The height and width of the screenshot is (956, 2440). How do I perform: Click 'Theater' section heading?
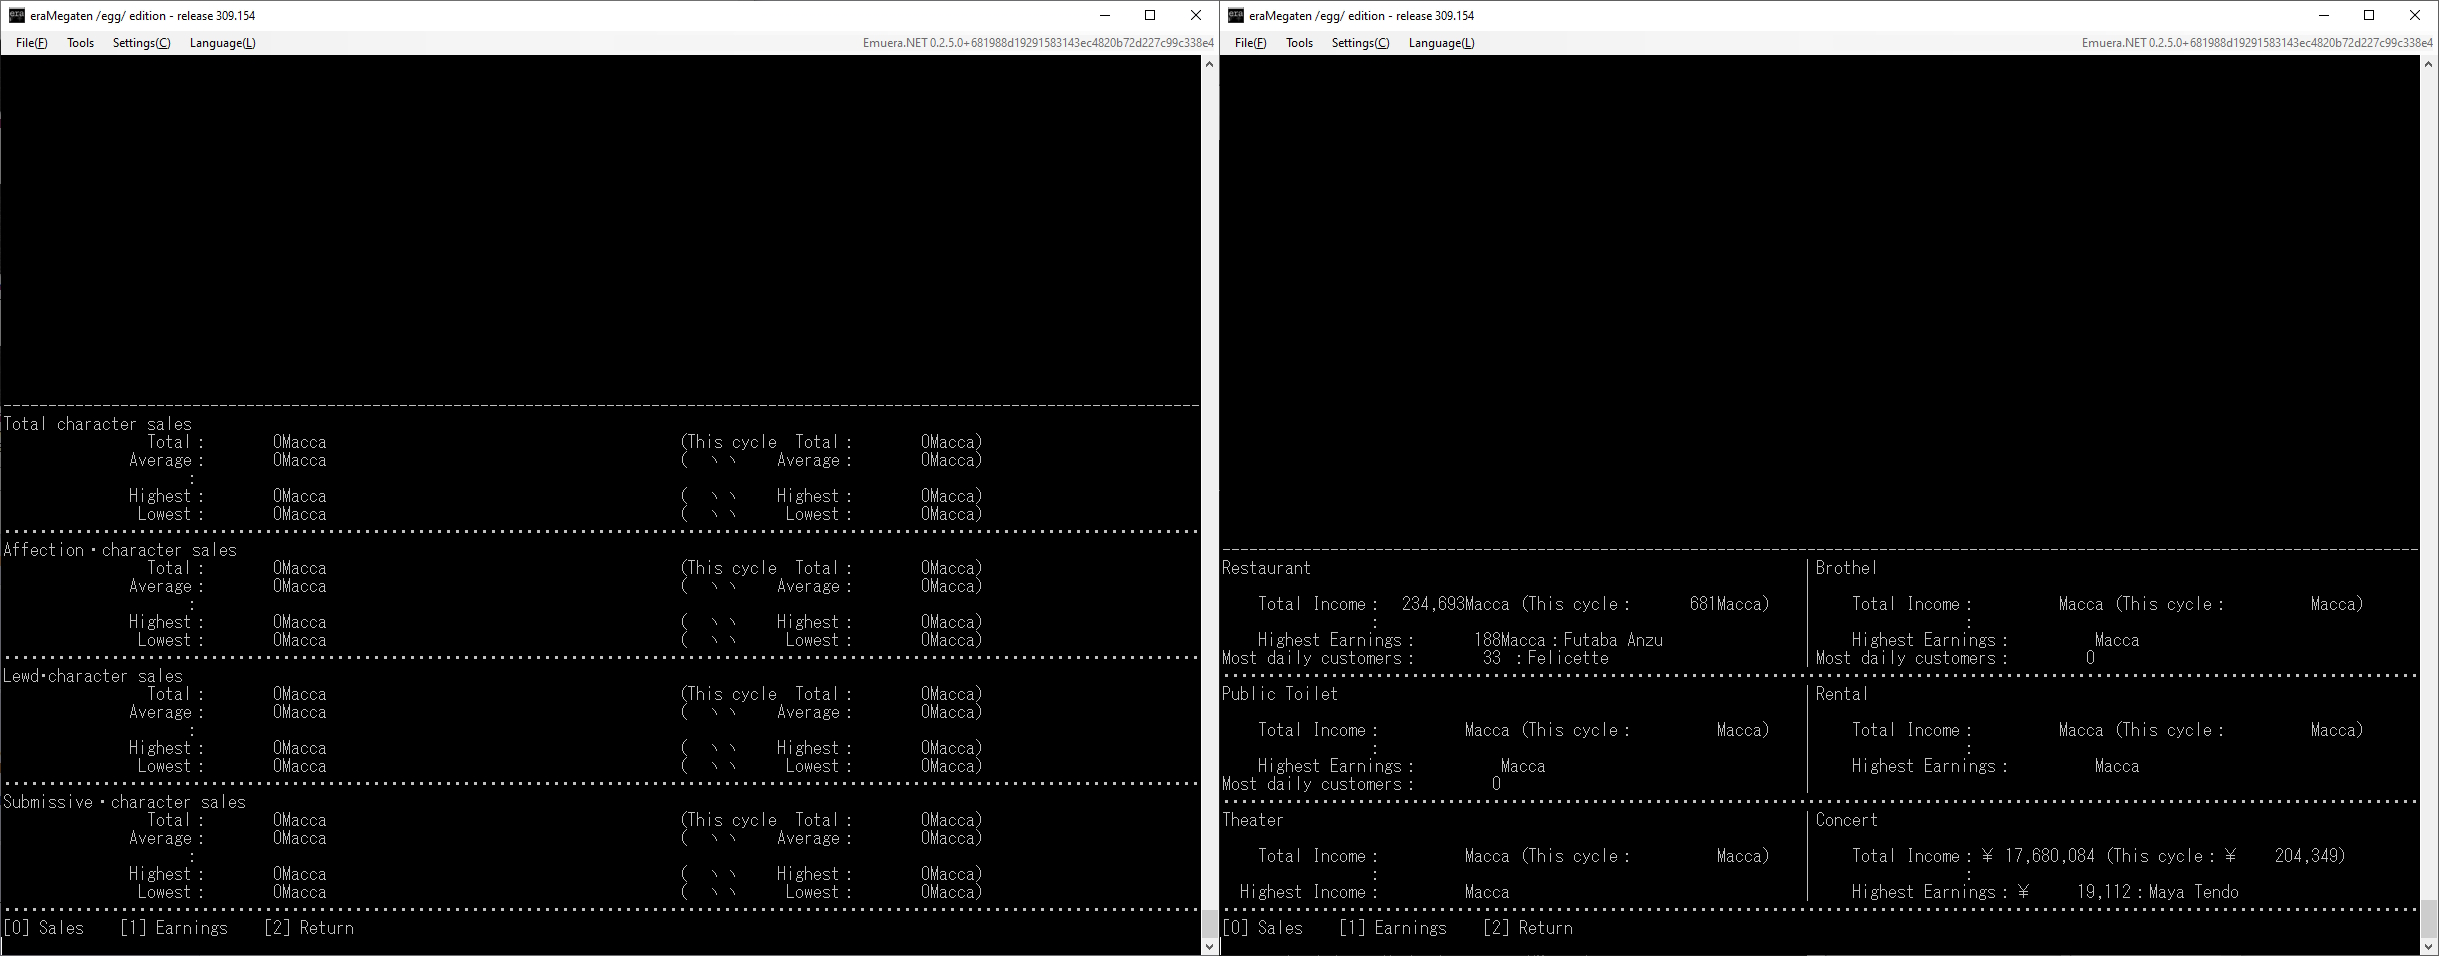[1252, 820]
